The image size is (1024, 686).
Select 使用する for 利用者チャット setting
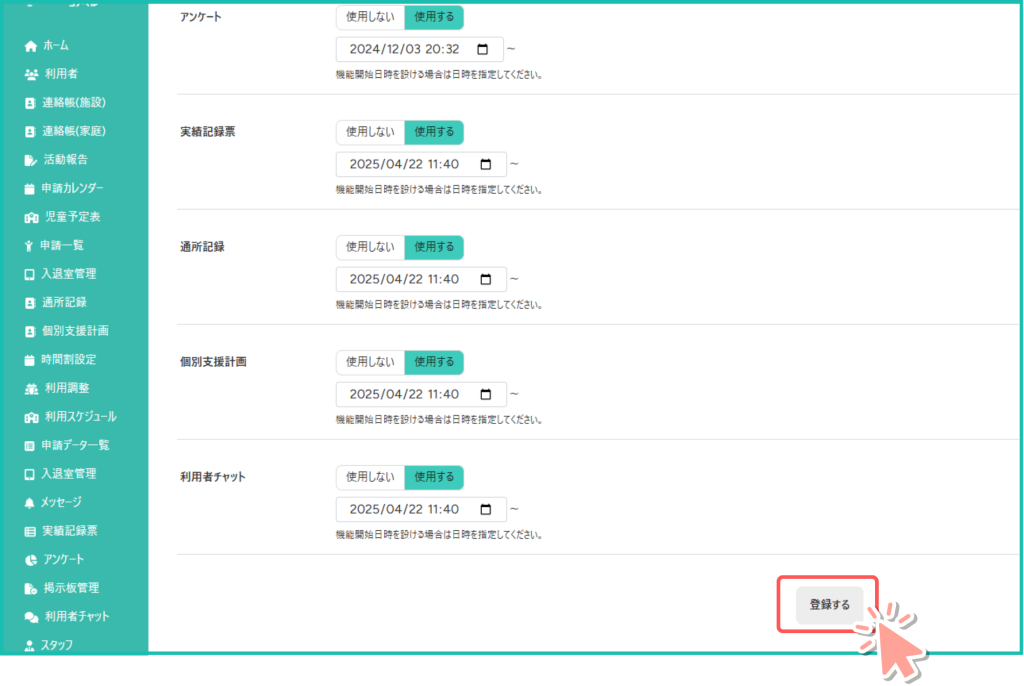point(434,477)
